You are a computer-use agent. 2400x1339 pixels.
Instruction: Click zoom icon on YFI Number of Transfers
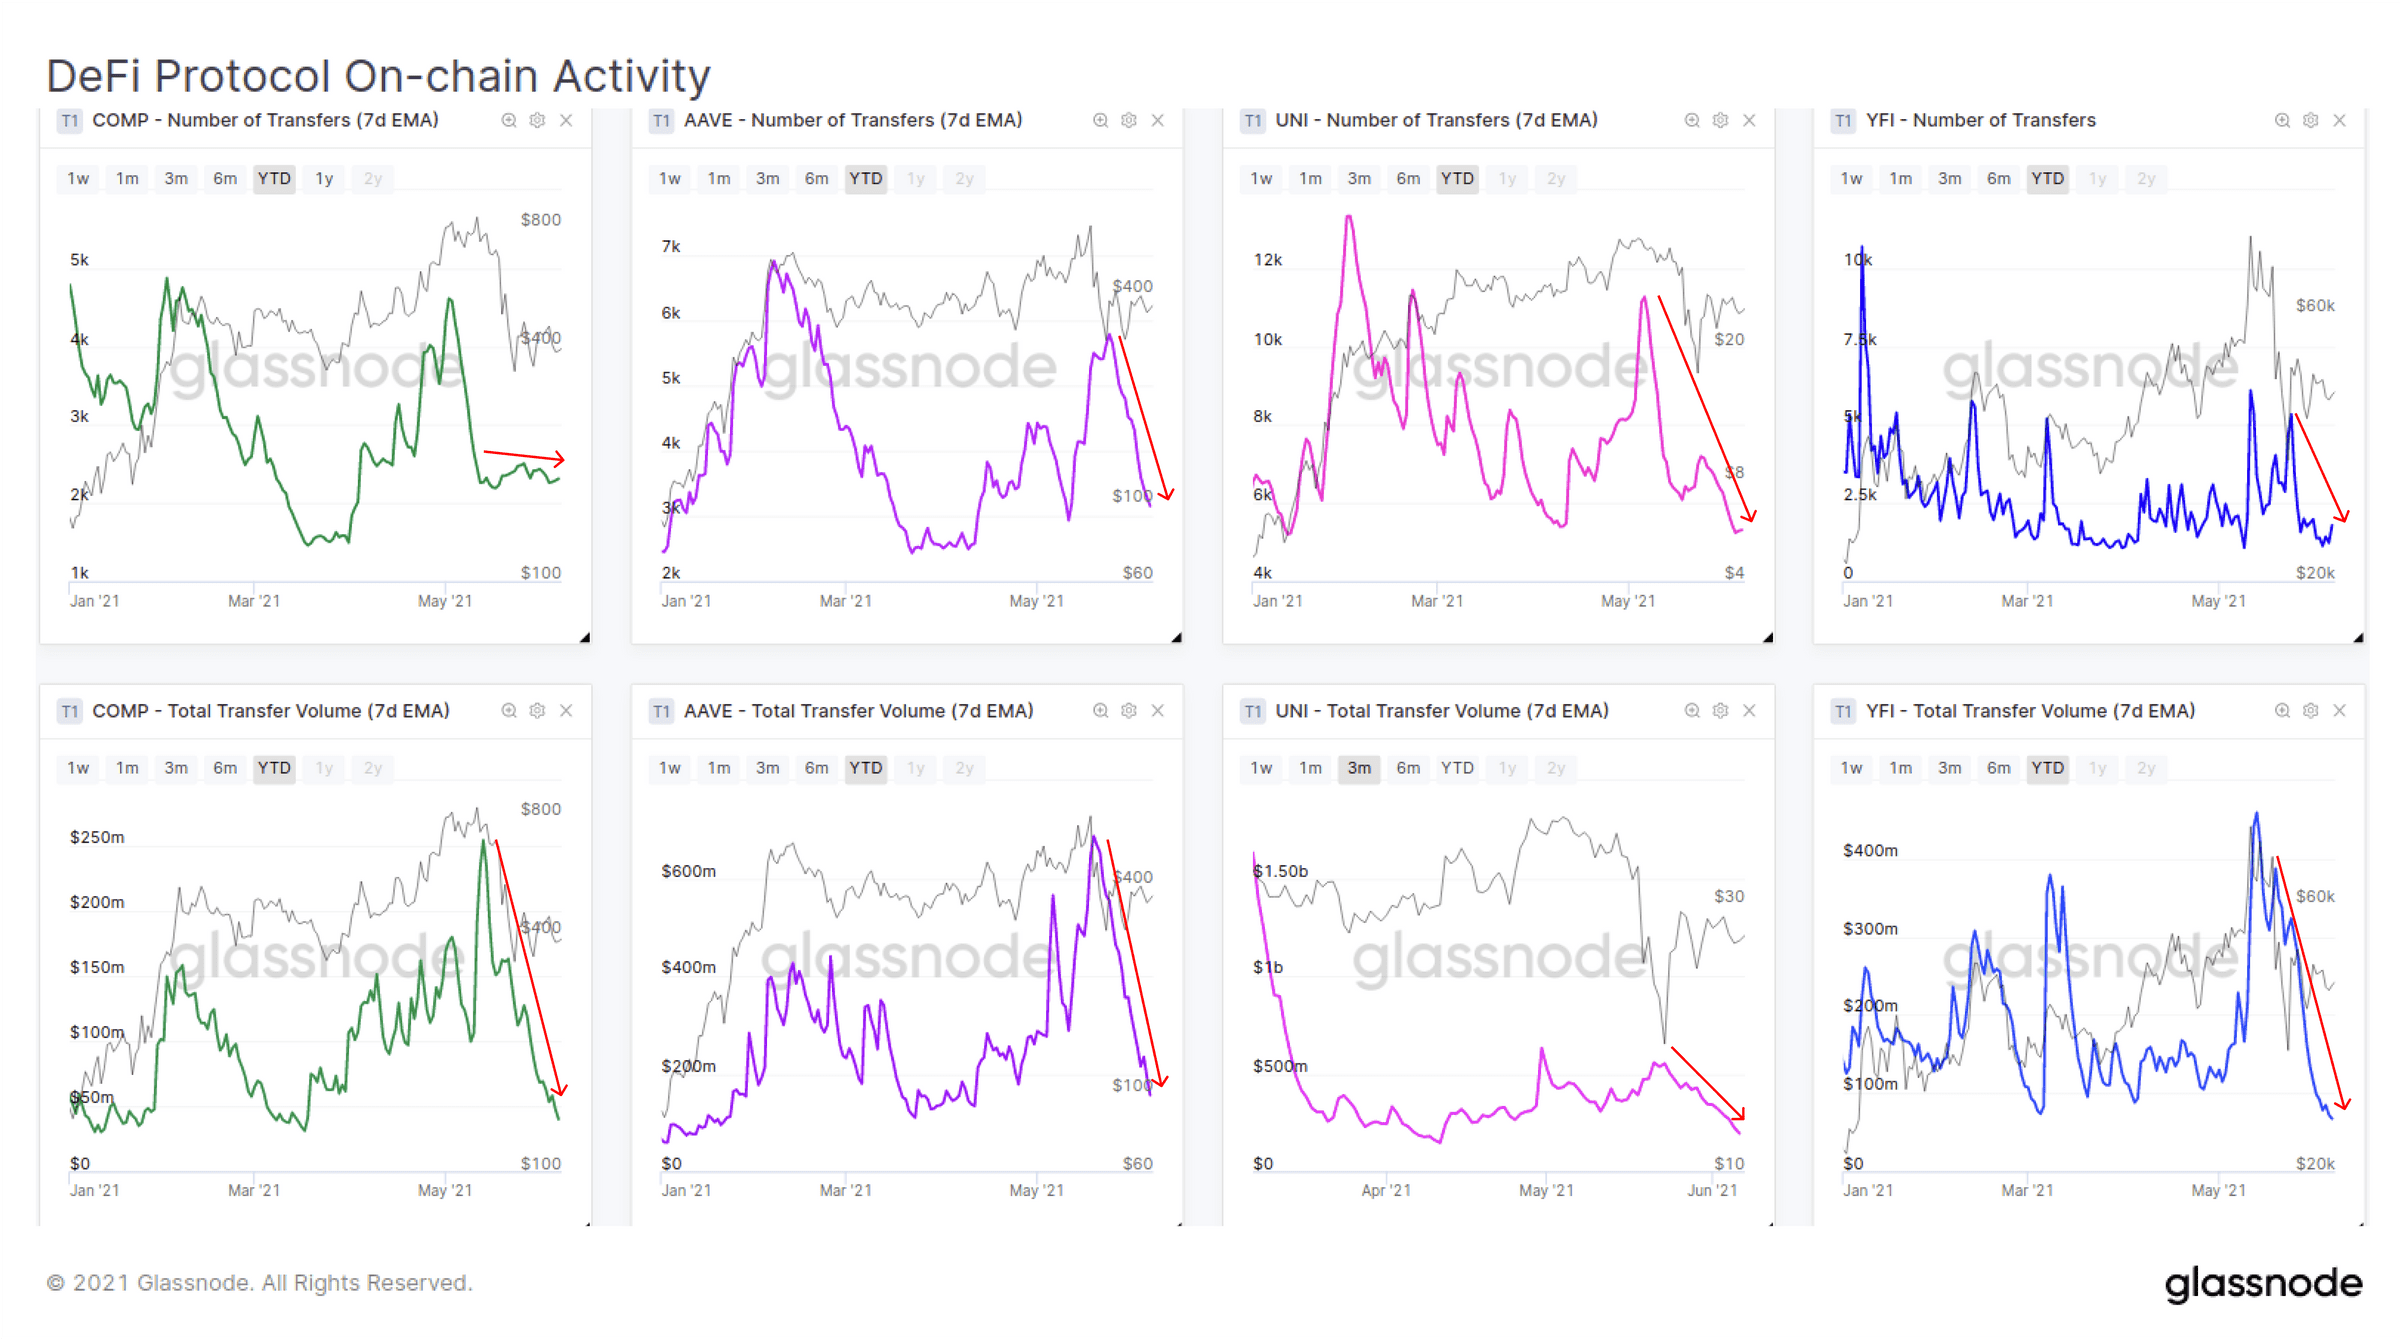tap(2282, 120)
